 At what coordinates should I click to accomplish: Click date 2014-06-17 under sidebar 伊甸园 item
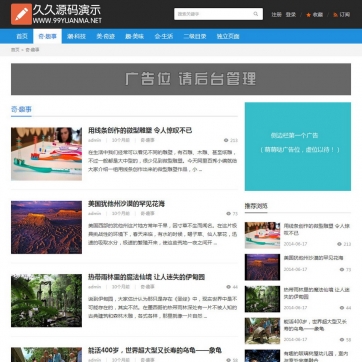coord(295,308)
